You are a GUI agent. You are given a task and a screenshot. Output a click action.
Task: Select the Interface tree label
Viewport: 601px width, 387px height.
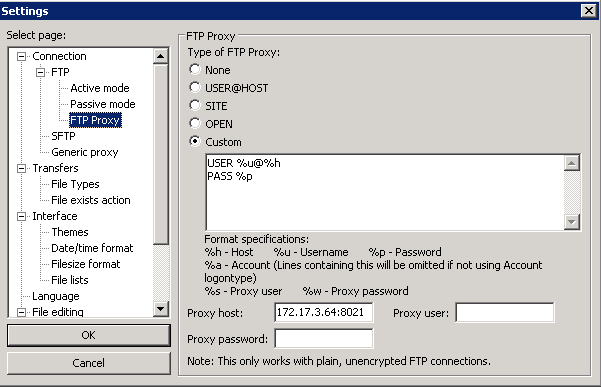point(55,216)
